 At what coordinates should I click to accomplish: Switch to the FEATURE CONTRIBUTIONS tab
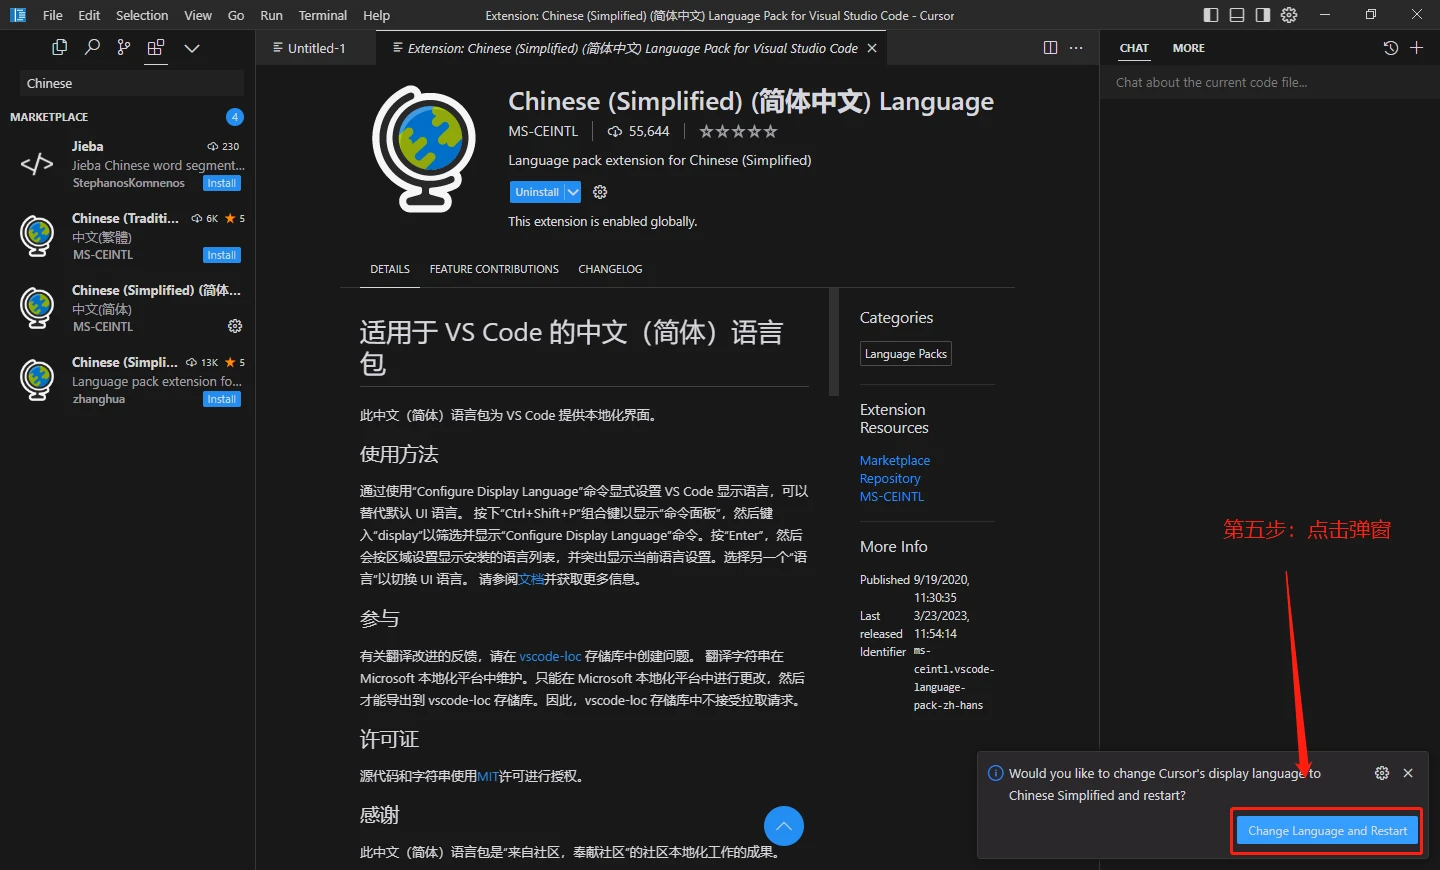tap(494, 269)
